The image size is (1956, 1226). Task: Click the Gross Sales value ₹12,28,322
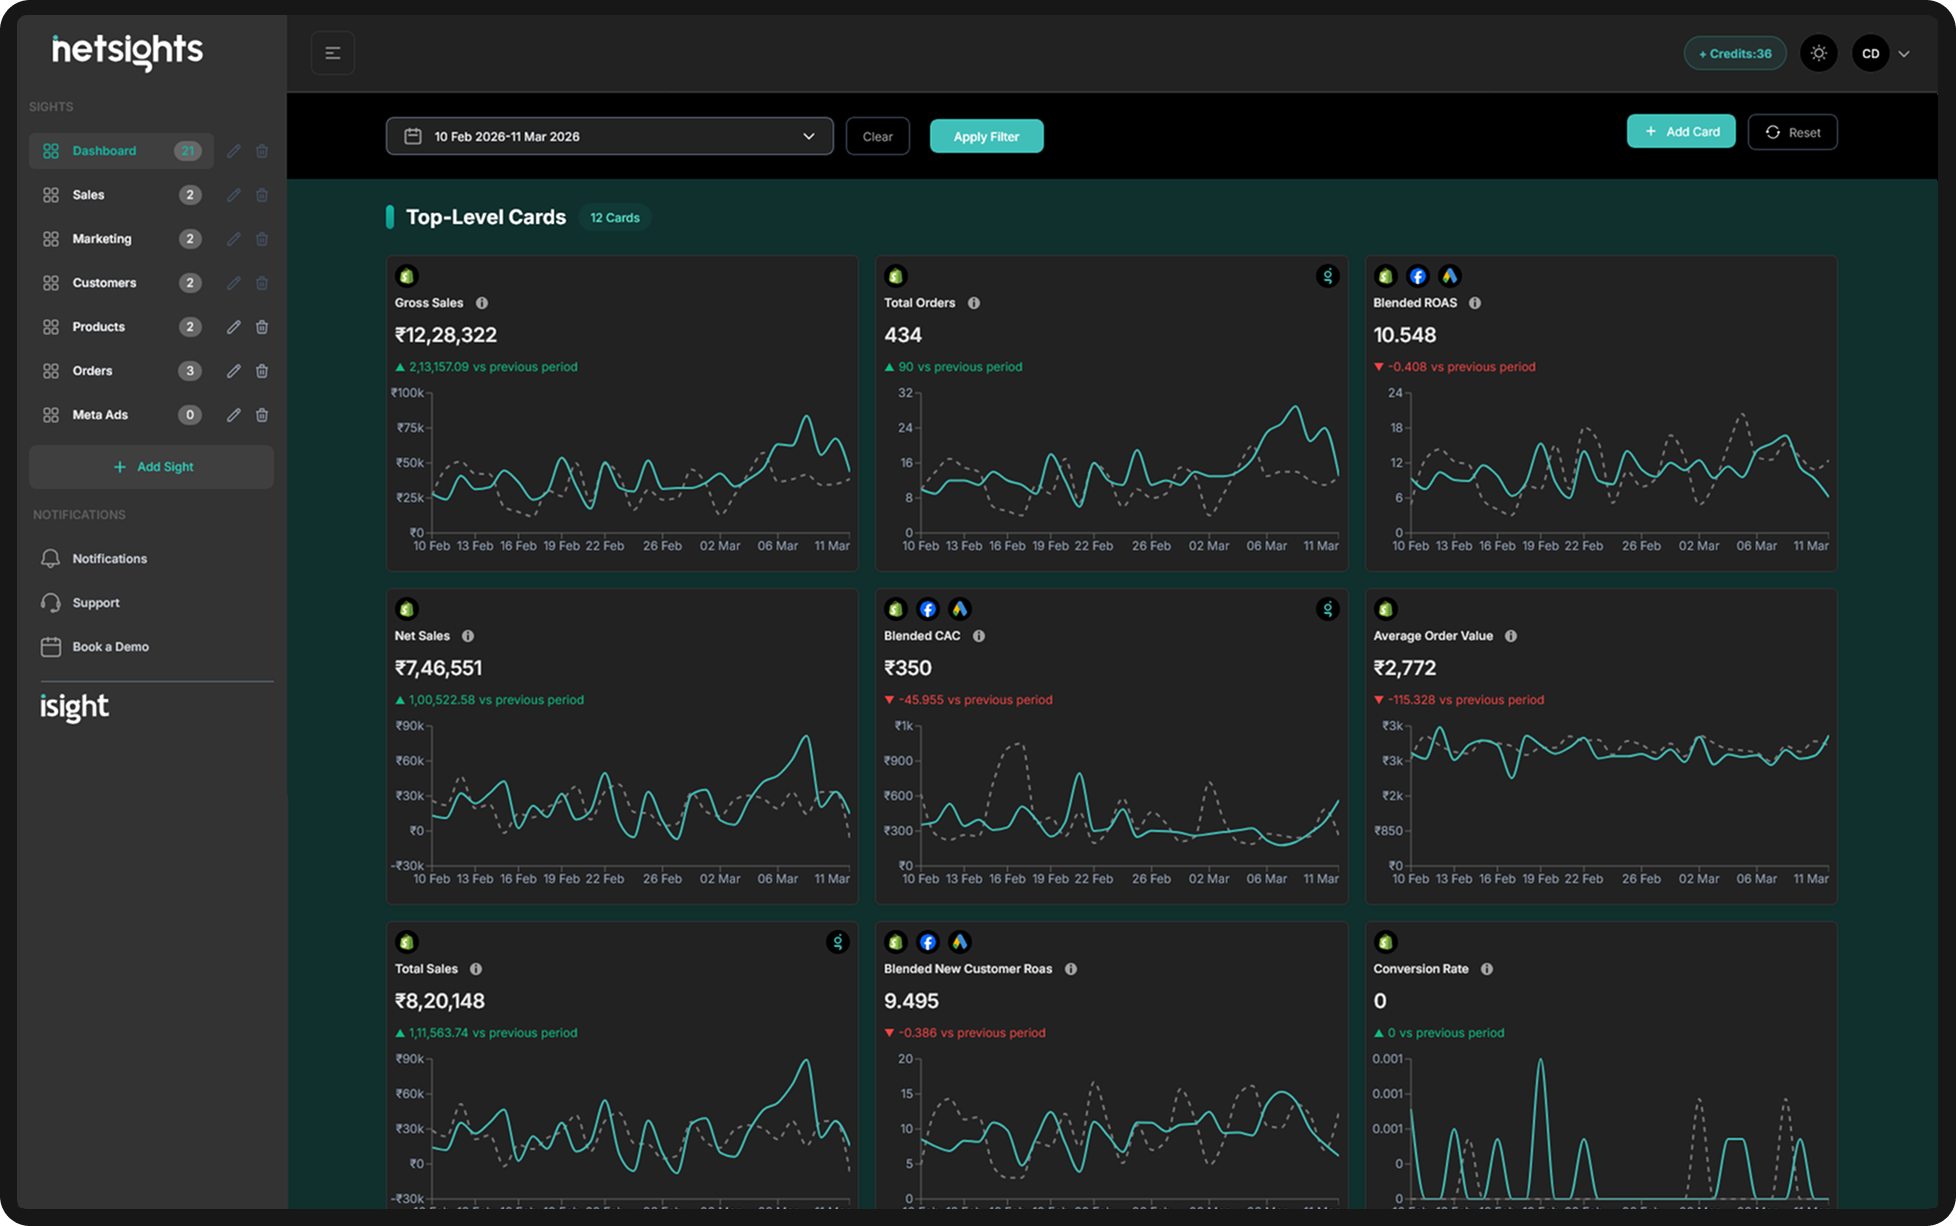(446, 335)
